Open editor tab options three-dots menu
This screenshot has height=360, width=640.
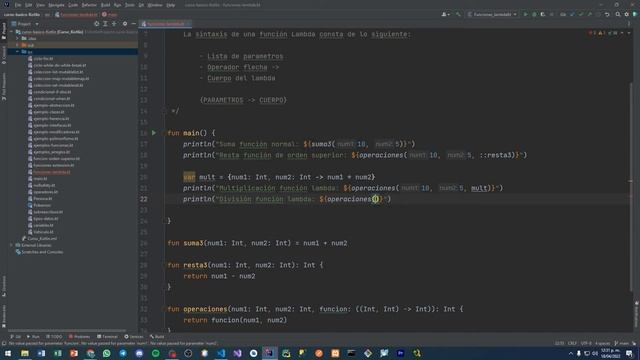(x=629, y=24)
